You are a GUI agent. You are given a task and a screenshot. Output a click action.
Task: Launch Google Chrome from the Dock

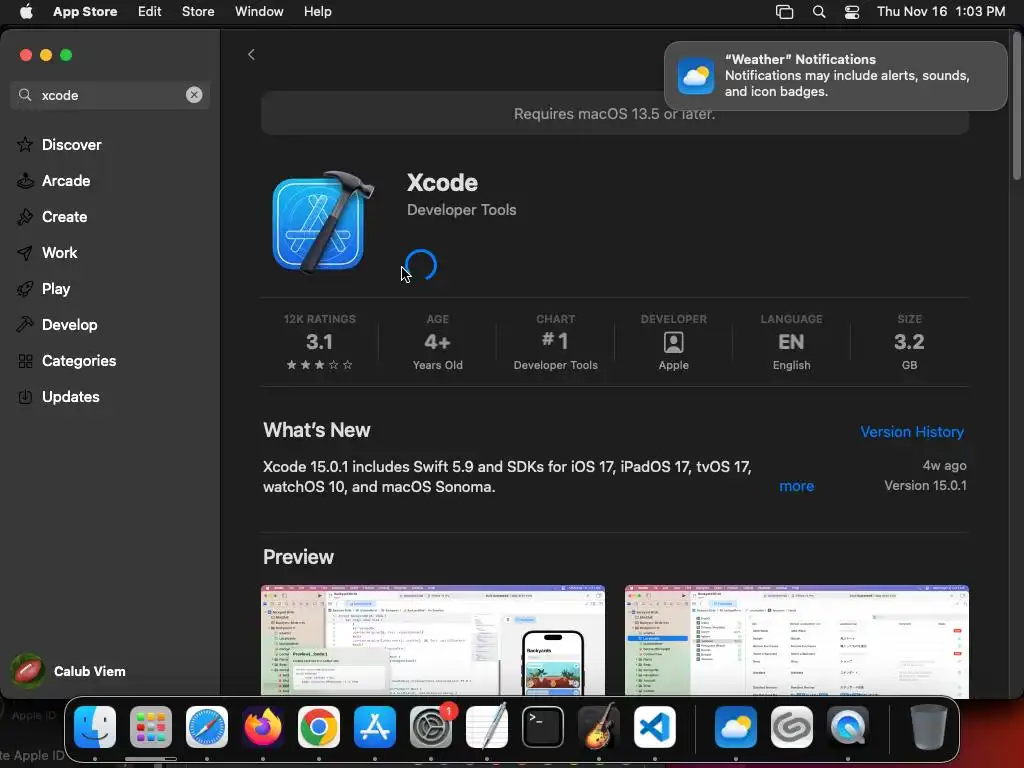tap(319, 727)
